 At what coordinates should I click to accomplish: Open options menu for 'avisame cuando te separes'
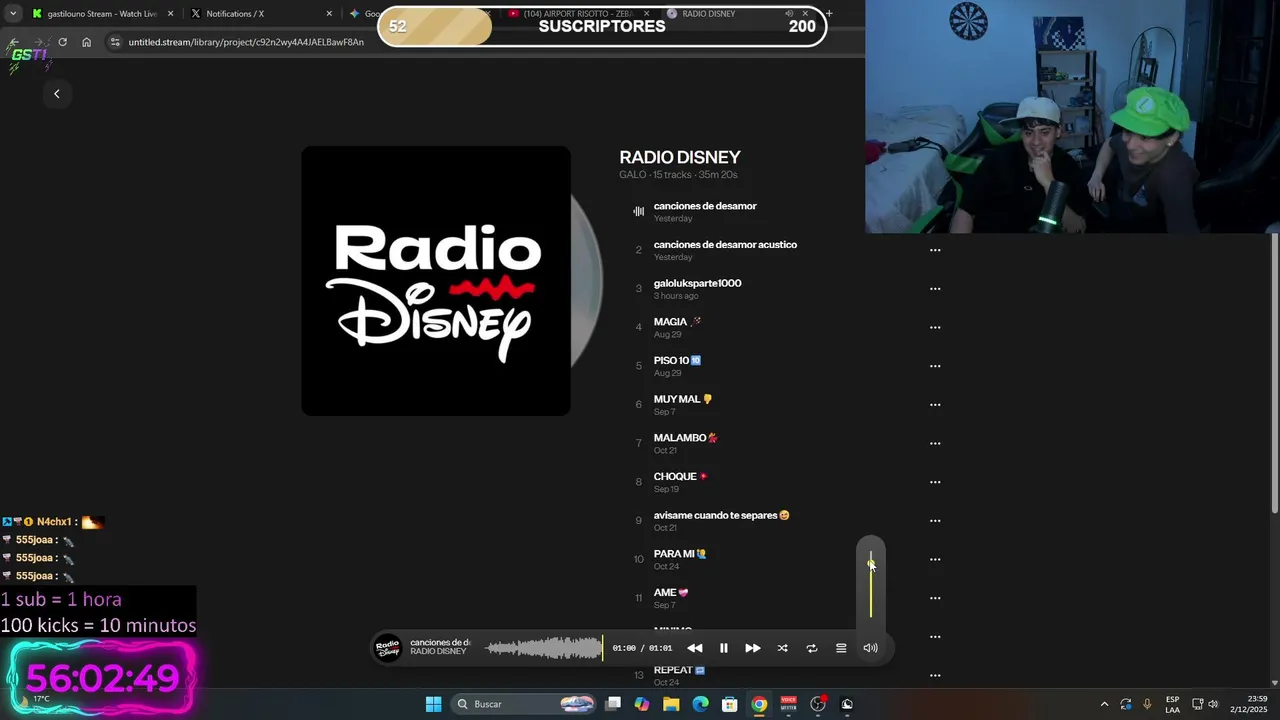pos(935,521)
